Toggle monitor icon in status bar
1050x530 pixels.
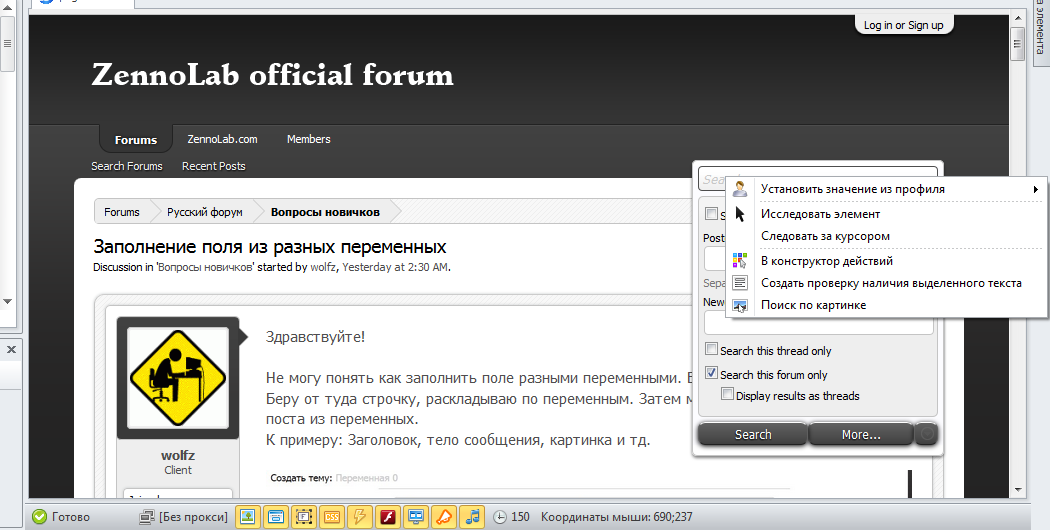(x=417, y=517)
